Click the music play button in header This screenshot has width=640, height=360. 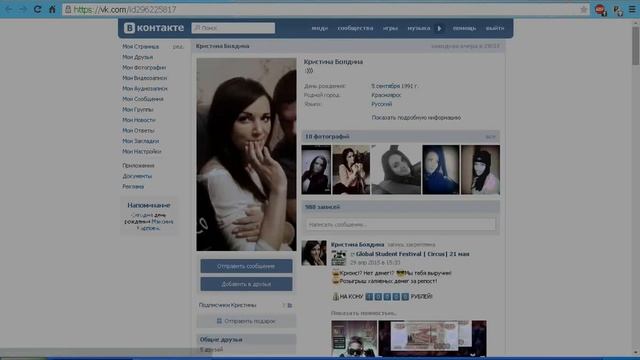click(440, 28)
